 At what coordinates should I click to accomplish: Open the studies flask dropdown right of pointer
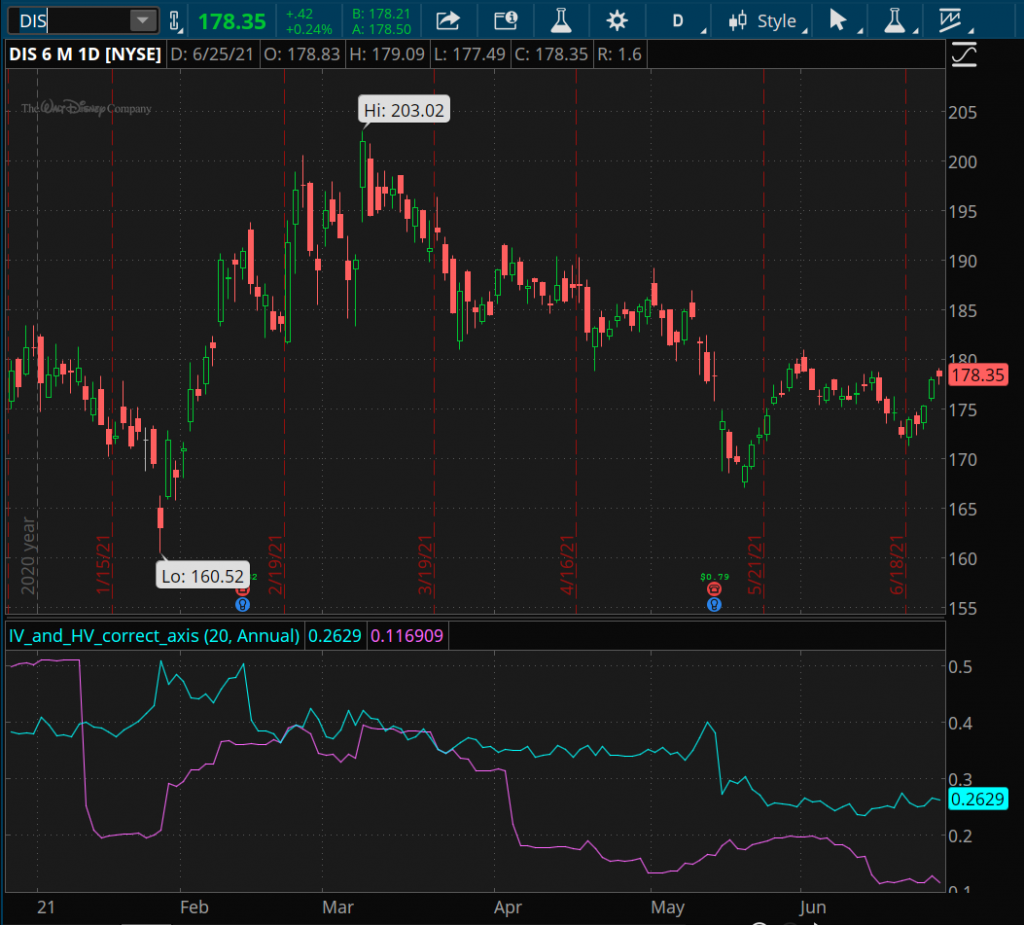coord(897,21)
